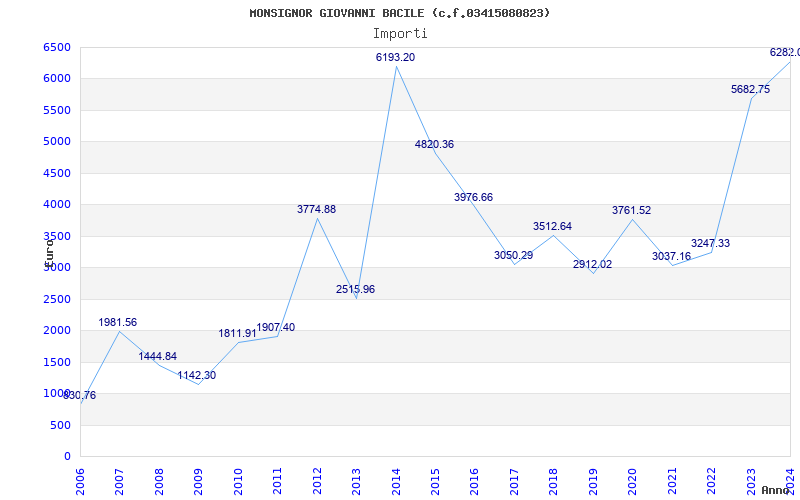Select the 2912.02 data label

point(592,264)
